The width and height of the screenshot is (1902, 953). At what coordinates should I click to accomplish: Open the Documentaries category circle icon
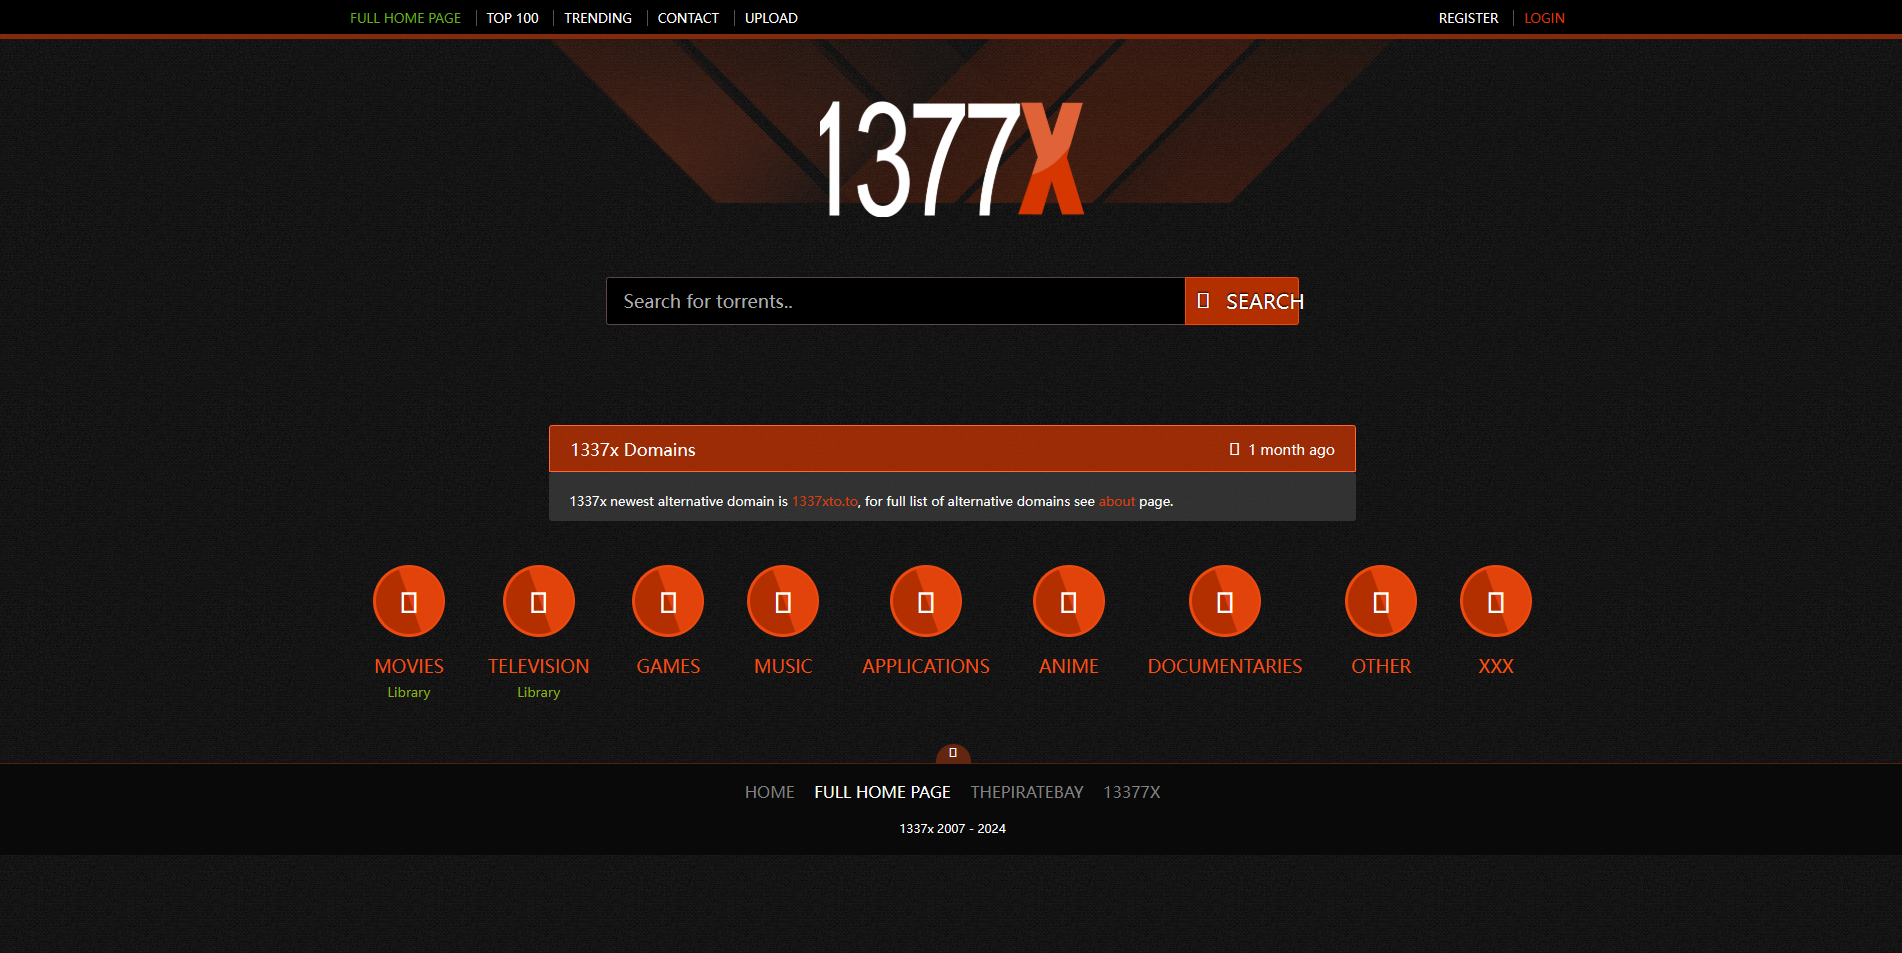point(1225,601)
